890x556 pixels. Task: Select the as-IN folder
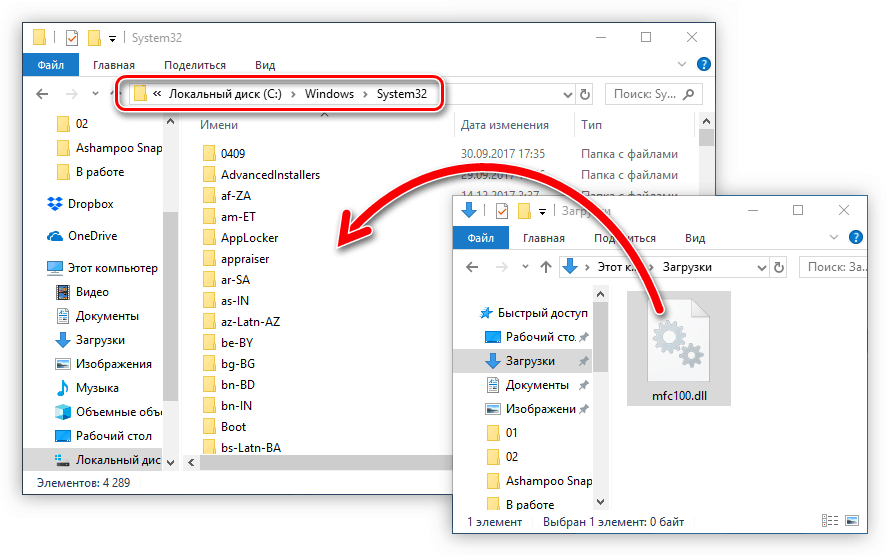tap(226, 301)
